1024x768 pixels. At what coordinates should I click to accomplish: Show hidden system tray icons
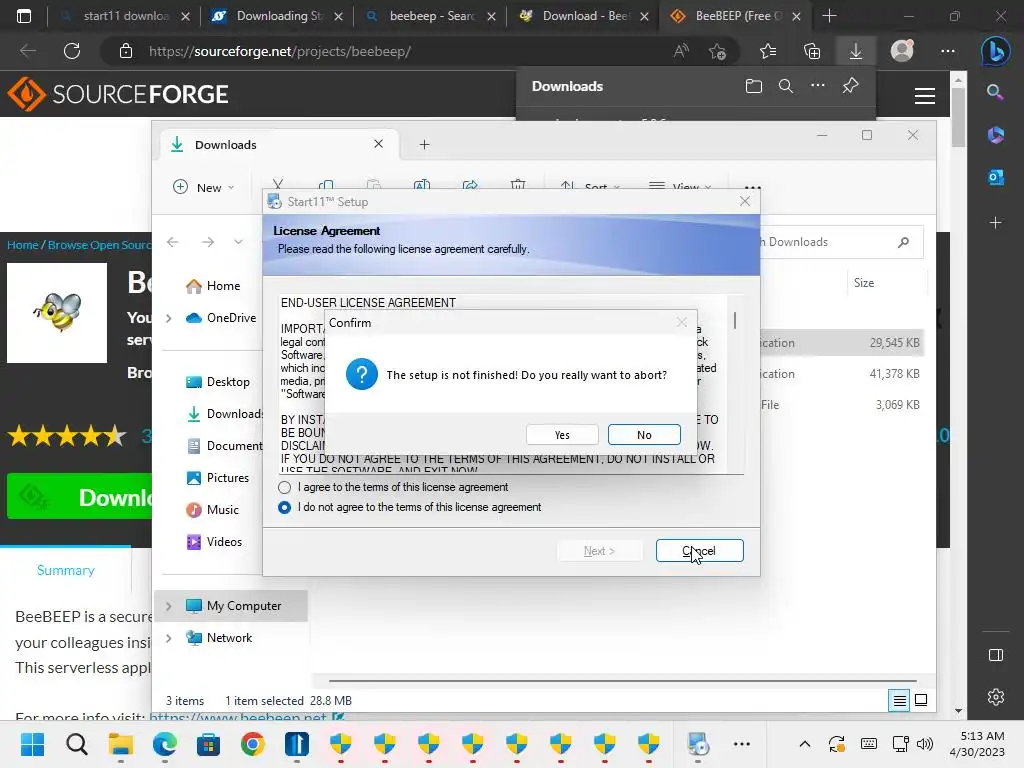click(x=805, y=744)
